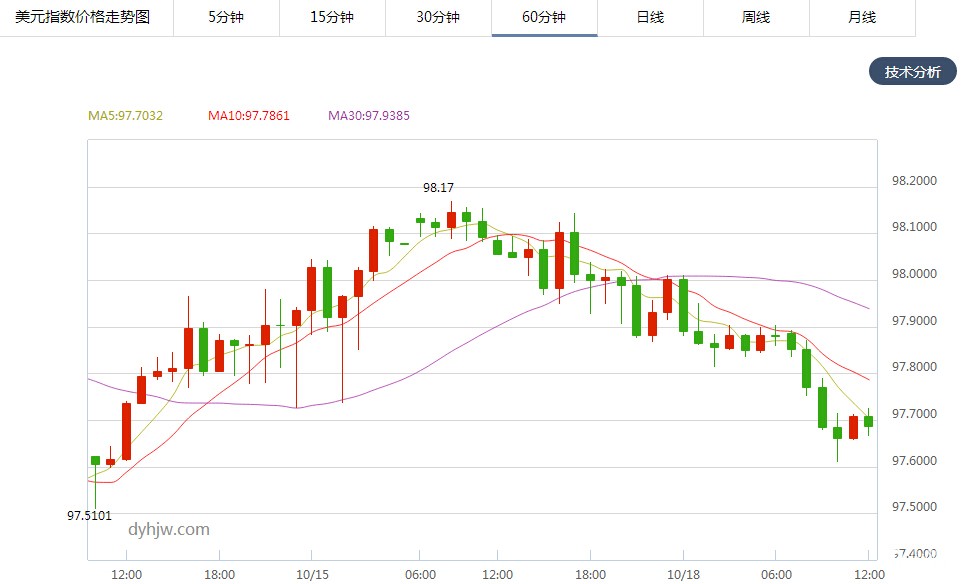The height and width of the screenshot is (584, 970).
Task: Click the 98.2000 price axis label
Action: click(914, 181)
